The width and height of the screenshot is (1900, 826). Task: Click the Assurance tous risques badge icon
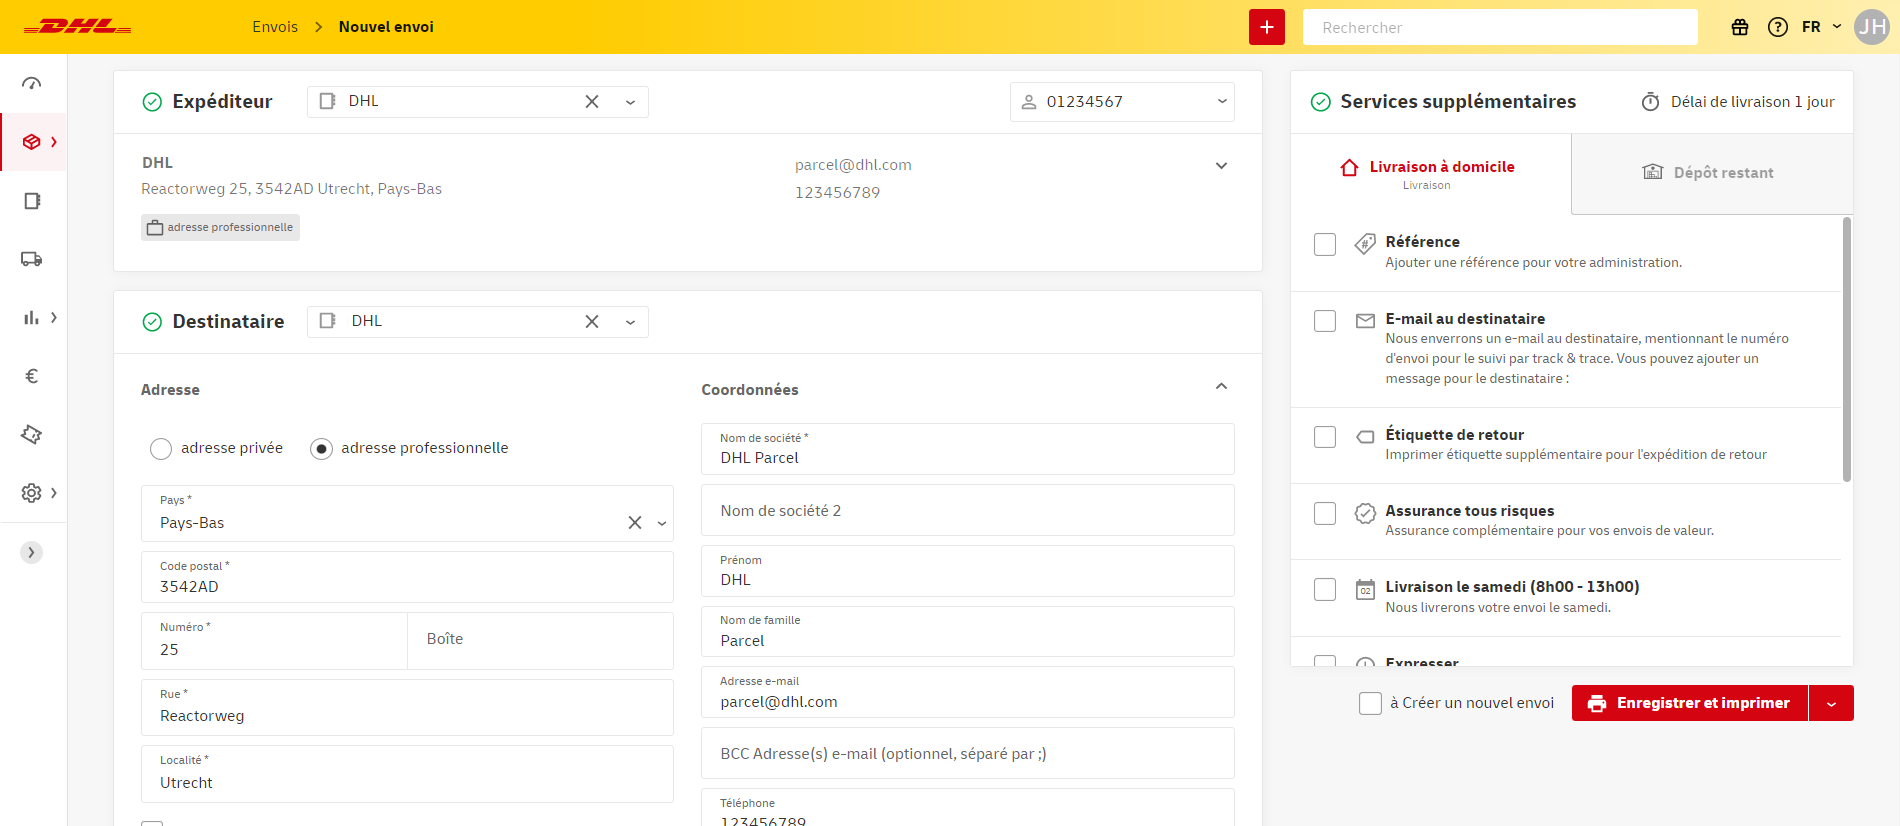coord(1365,513)
